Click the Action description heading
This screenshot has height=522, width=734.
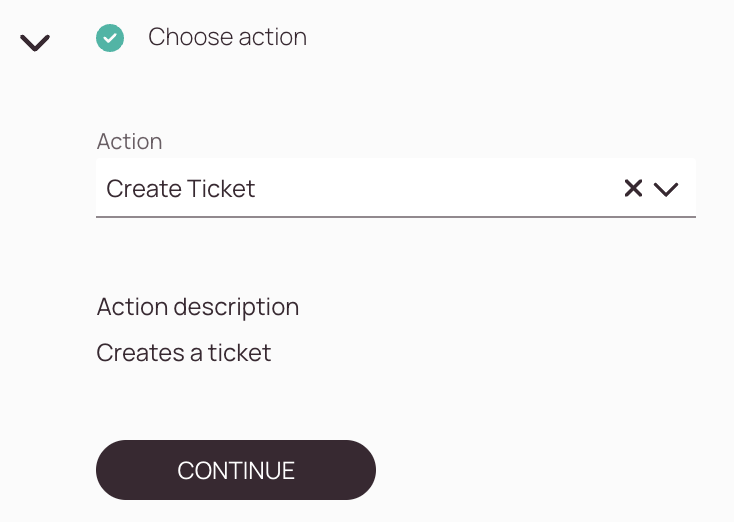point(198,308)
